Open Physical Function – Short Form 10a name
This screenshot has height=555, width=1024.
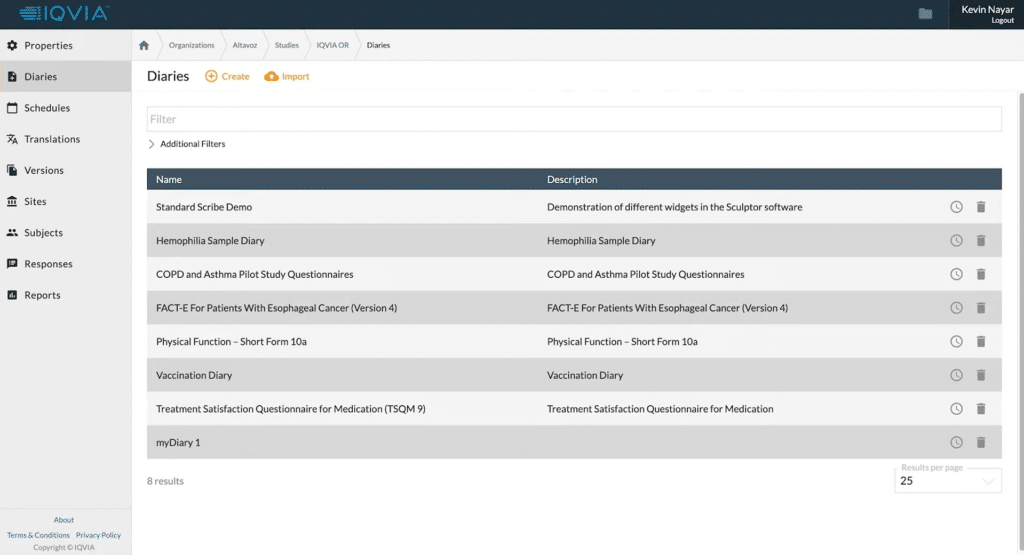(231, 341)
